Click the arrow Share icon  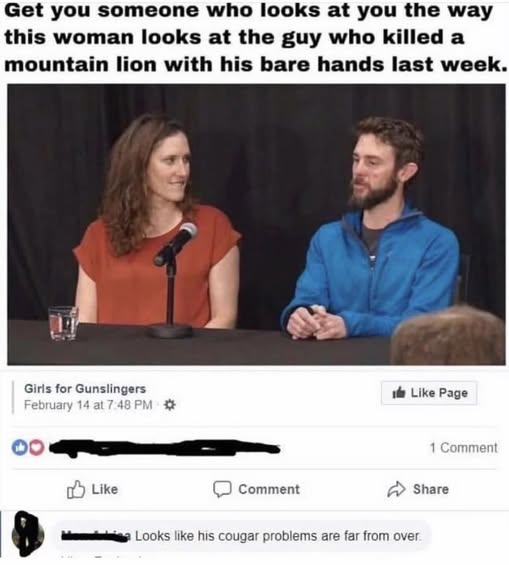(396, 489)
